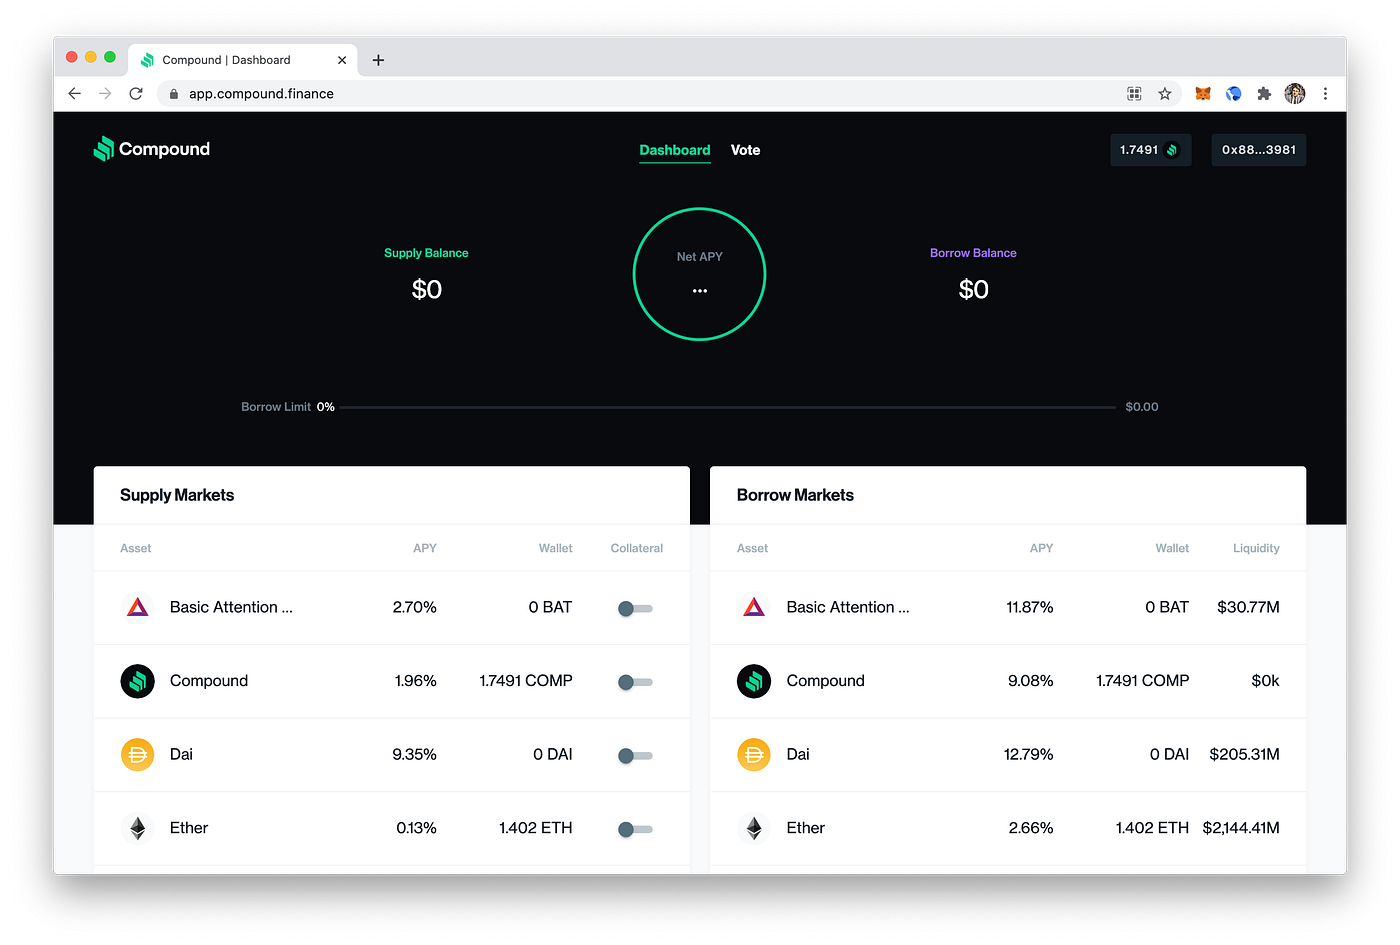The width and height of the screenshot is (1400, 945).
Task: Enable collateral for Basic Attention Token
Action: coord(635,608)
